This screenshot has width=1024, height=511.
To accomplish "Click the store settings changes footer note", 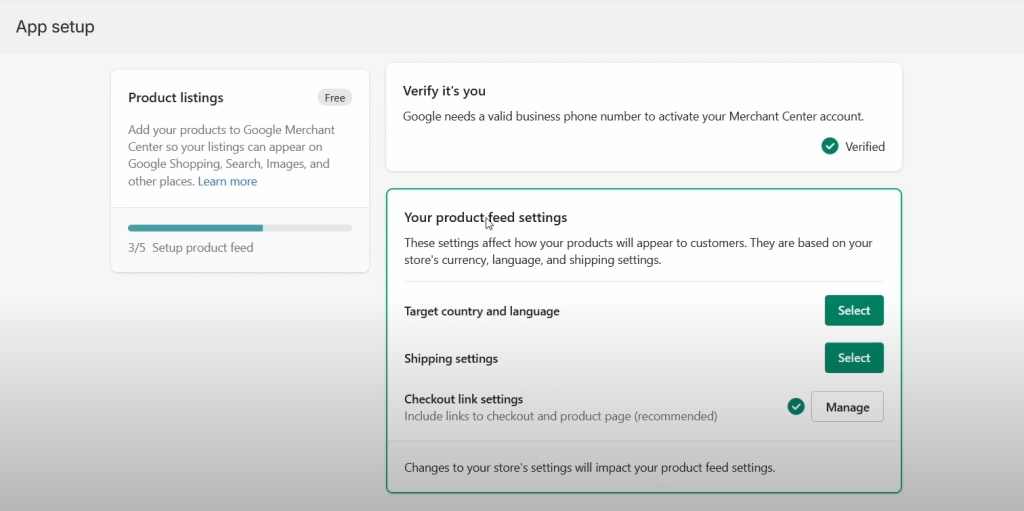I will pyautogui.click(x=589, y=467).
